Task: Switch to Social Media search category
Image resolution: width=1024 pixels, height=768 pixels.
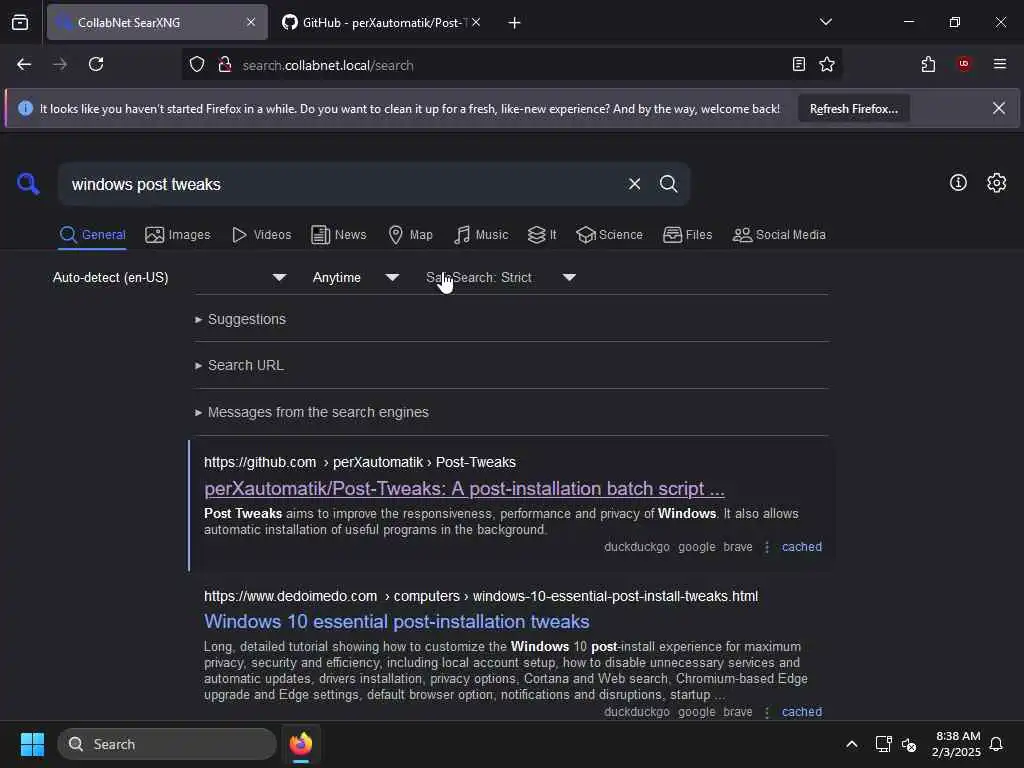Action: click(x=779, y=235)
